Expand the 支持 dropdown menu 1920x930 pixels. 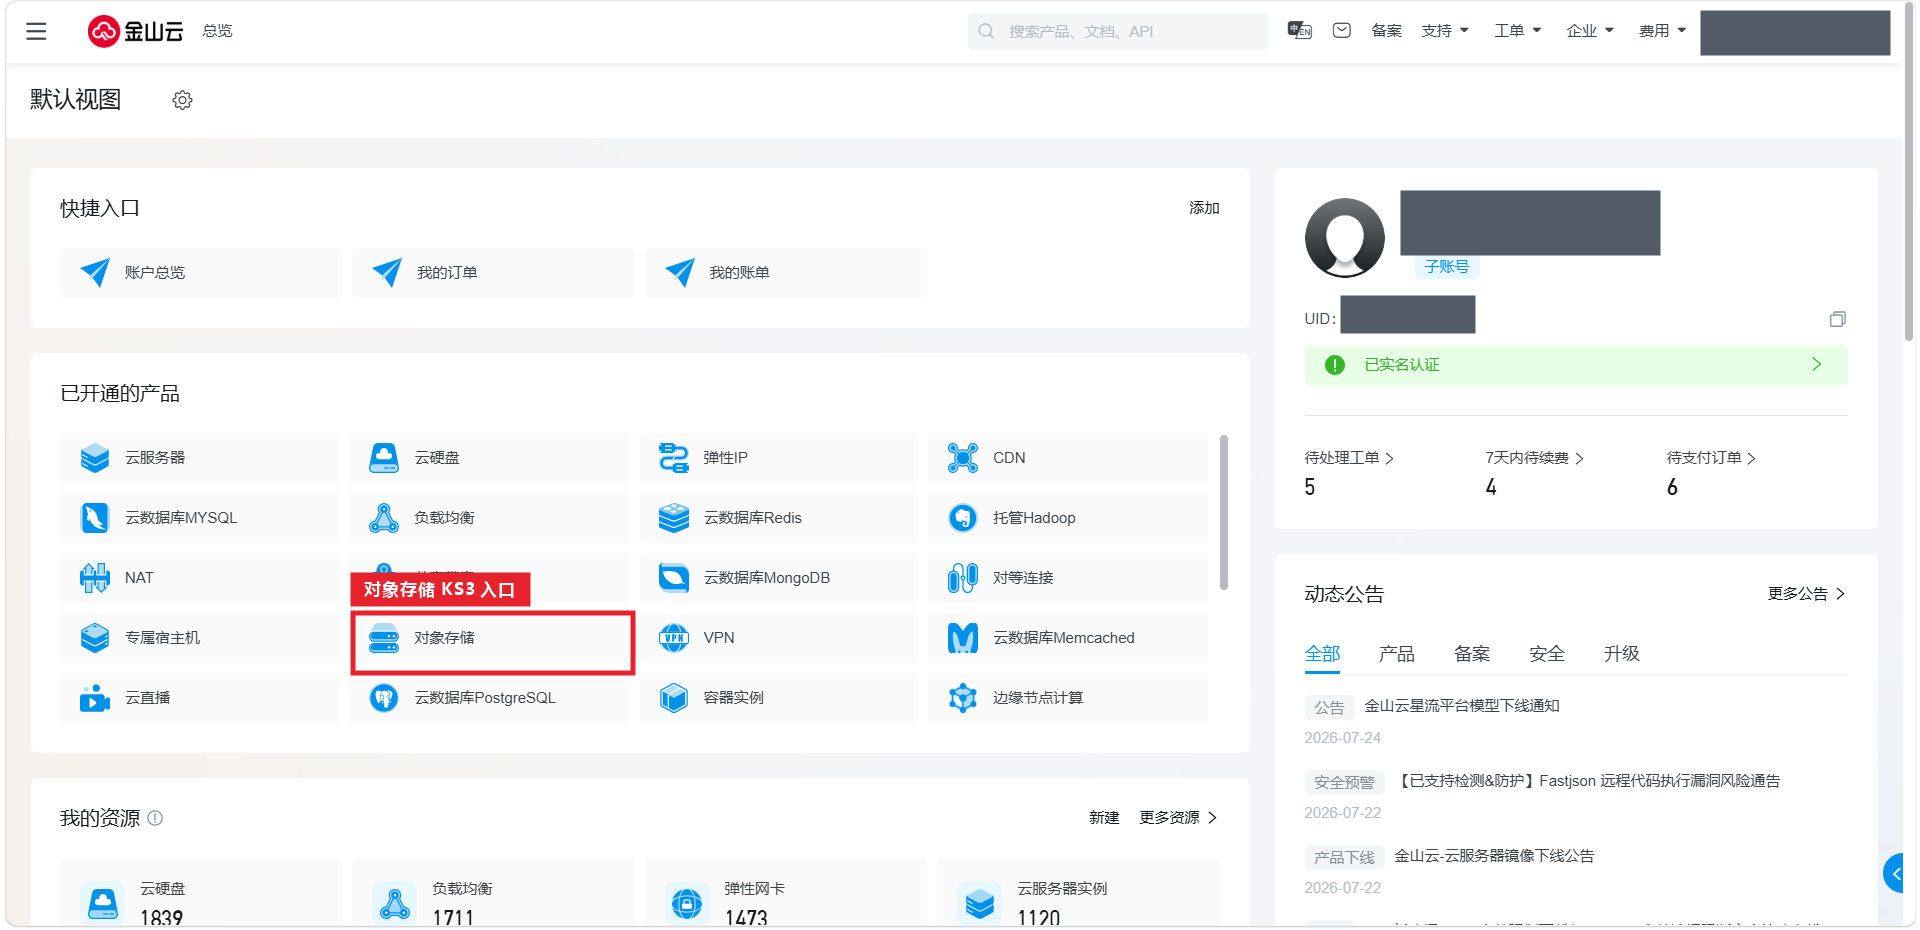[x=1445, y=31]
